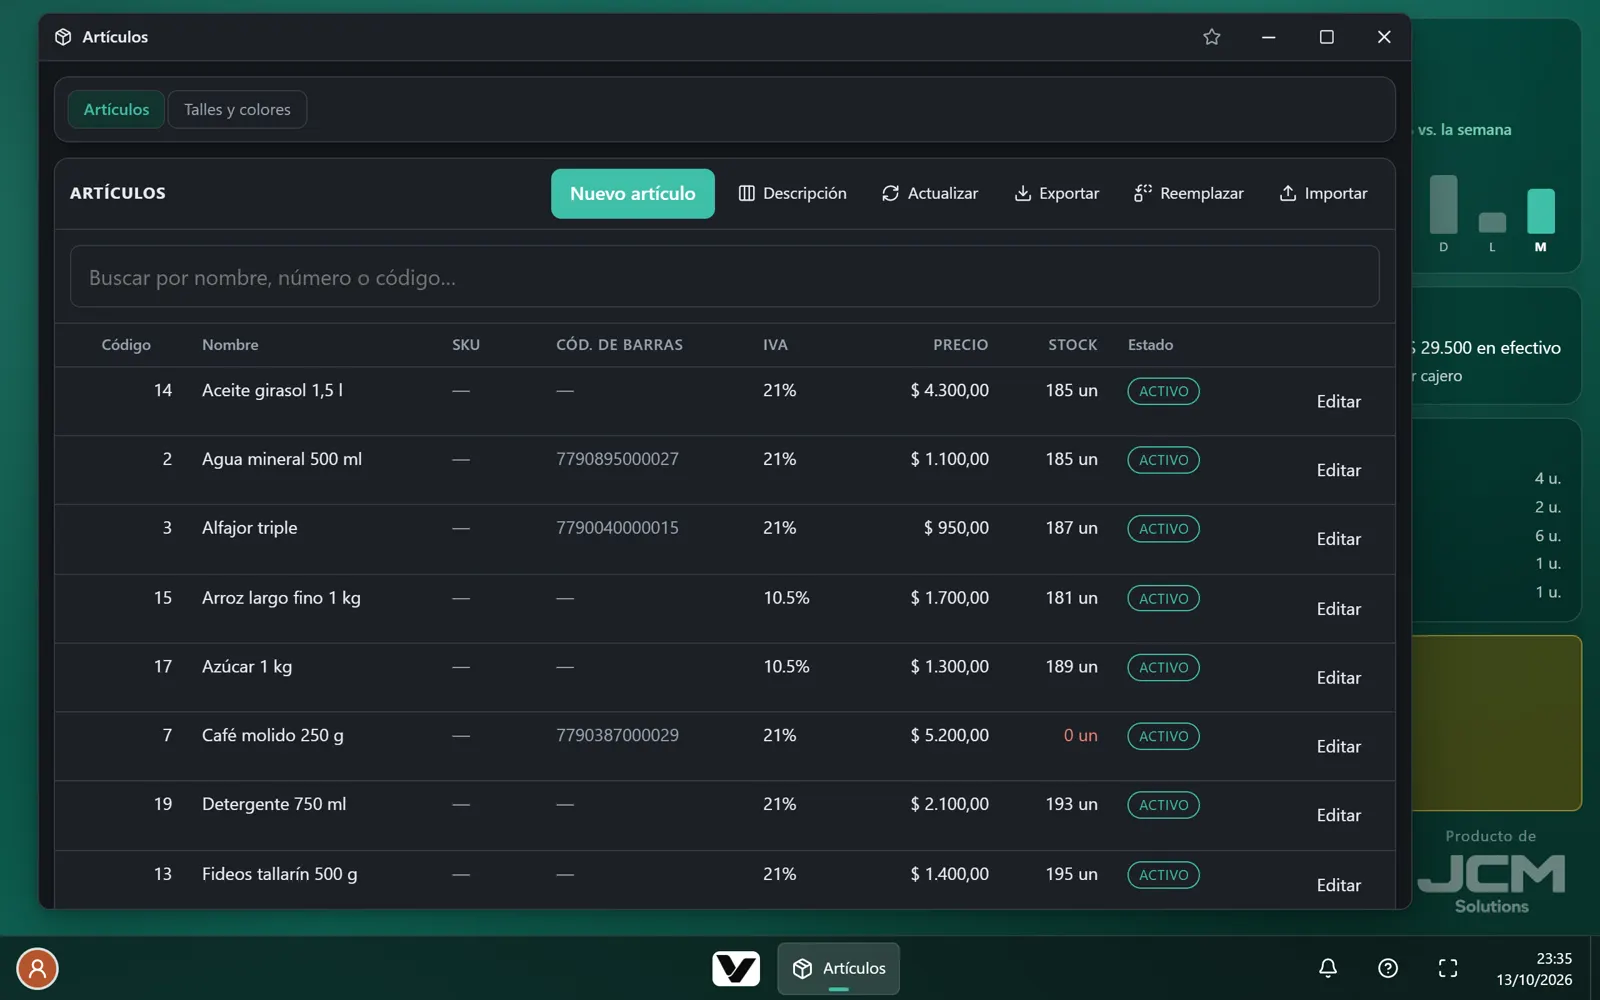
Task: Open the notifications bell in taskbar
Action: tap(1328, 968)
